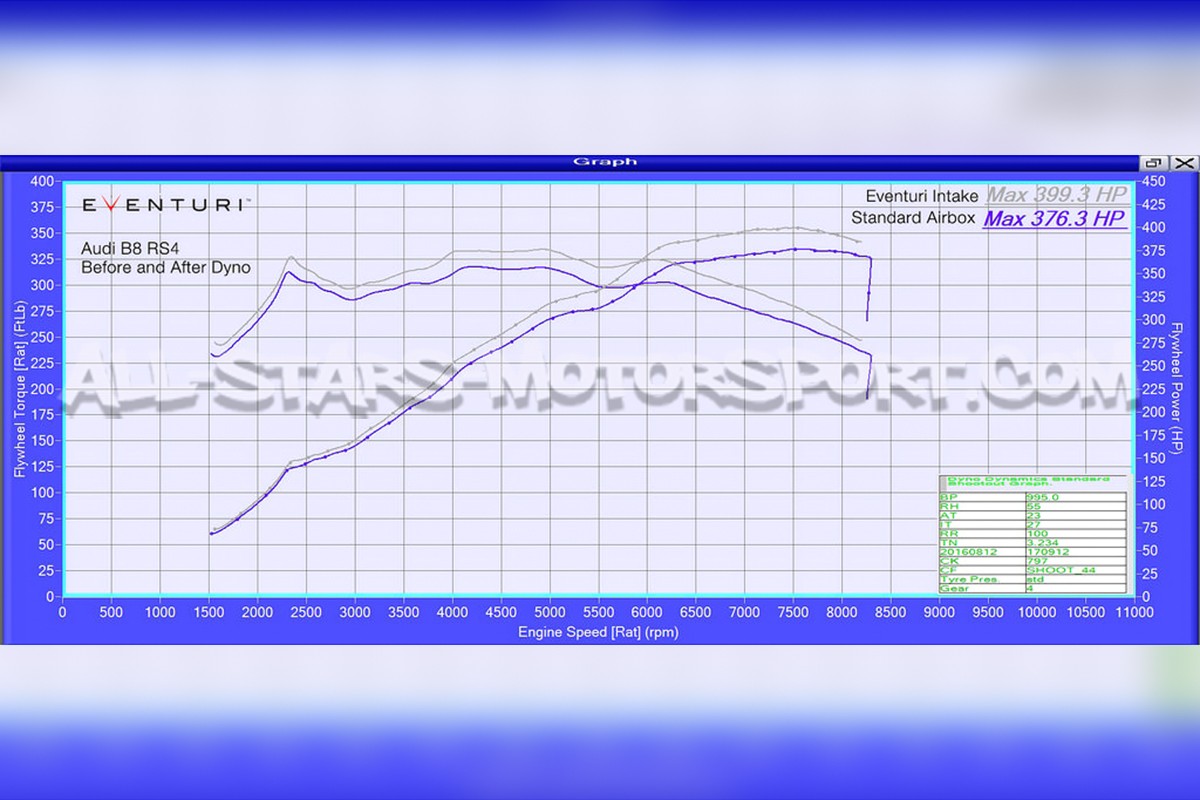Click the Max 399.3 HP link

(1056, 196)
